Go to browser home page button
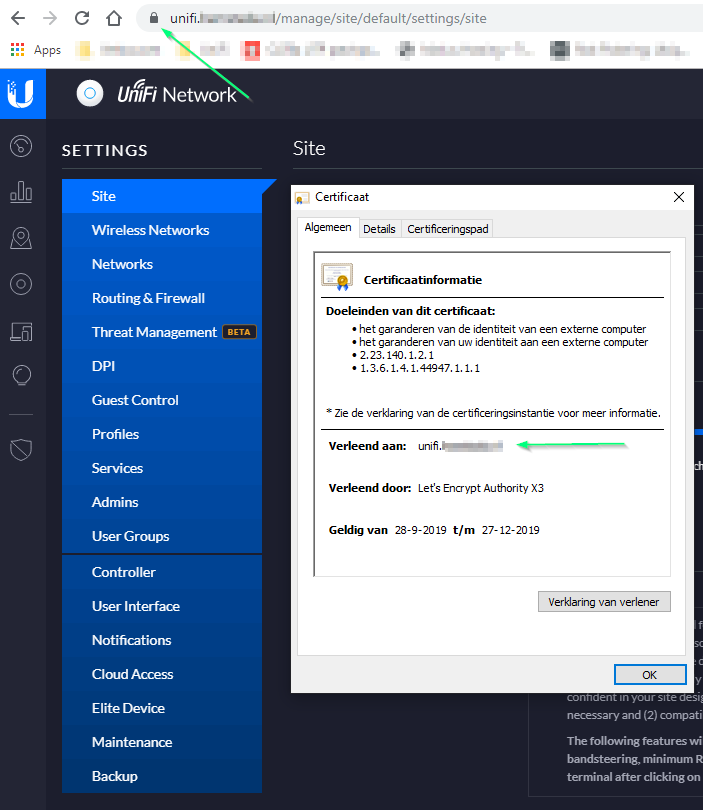This screenshot has width=703, height=810. [114, 18]
